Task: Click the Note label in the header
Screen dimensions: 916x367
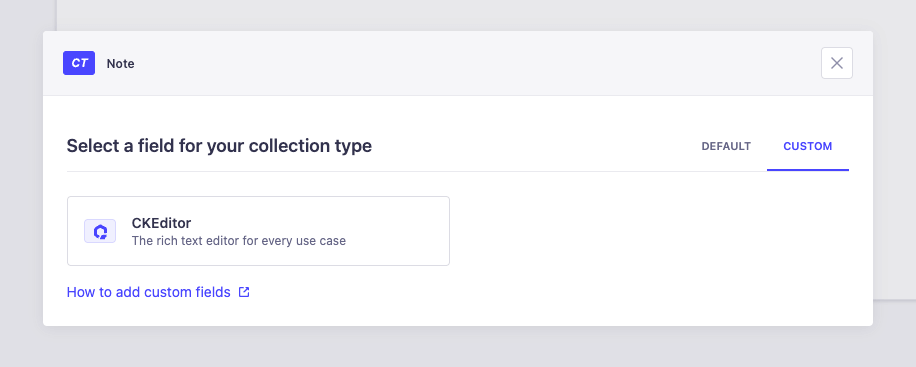Action: point(120,64)
